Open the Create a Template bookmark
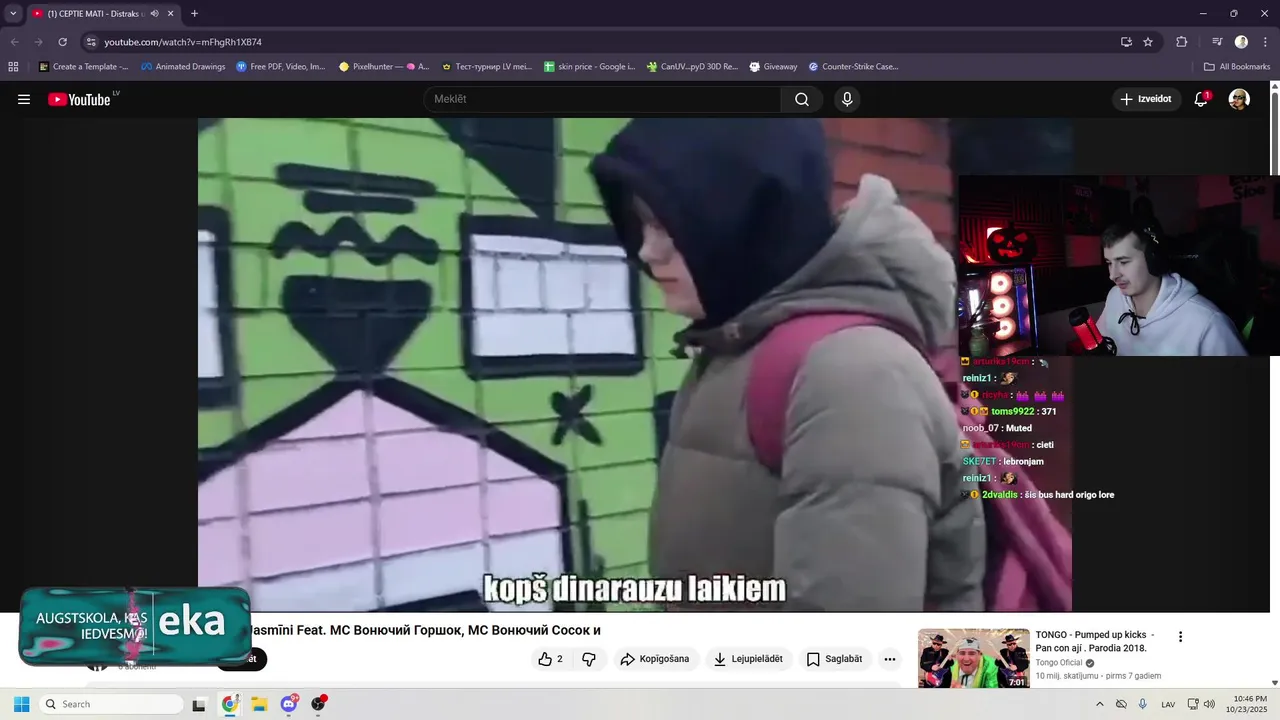This screenshot has width=1280, height=720. [x=84, y=67]
